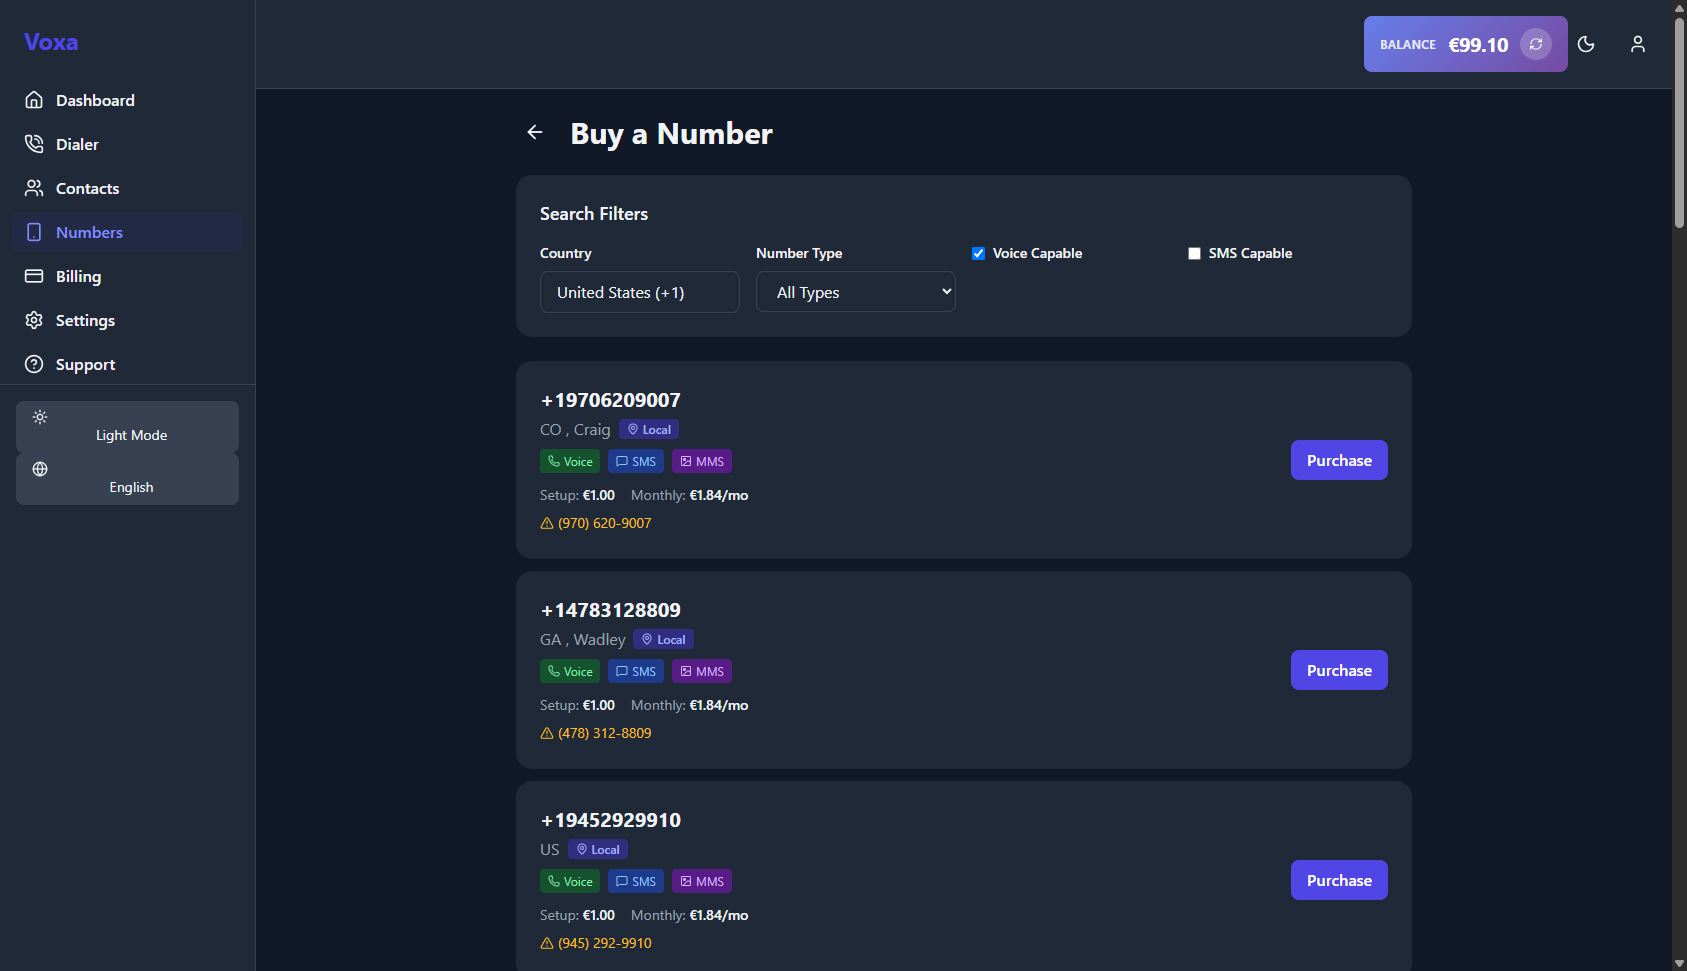Click the Billing card icon
Image resolution: width=1687 pixels, height=971 pixels.
click(34, 276)
